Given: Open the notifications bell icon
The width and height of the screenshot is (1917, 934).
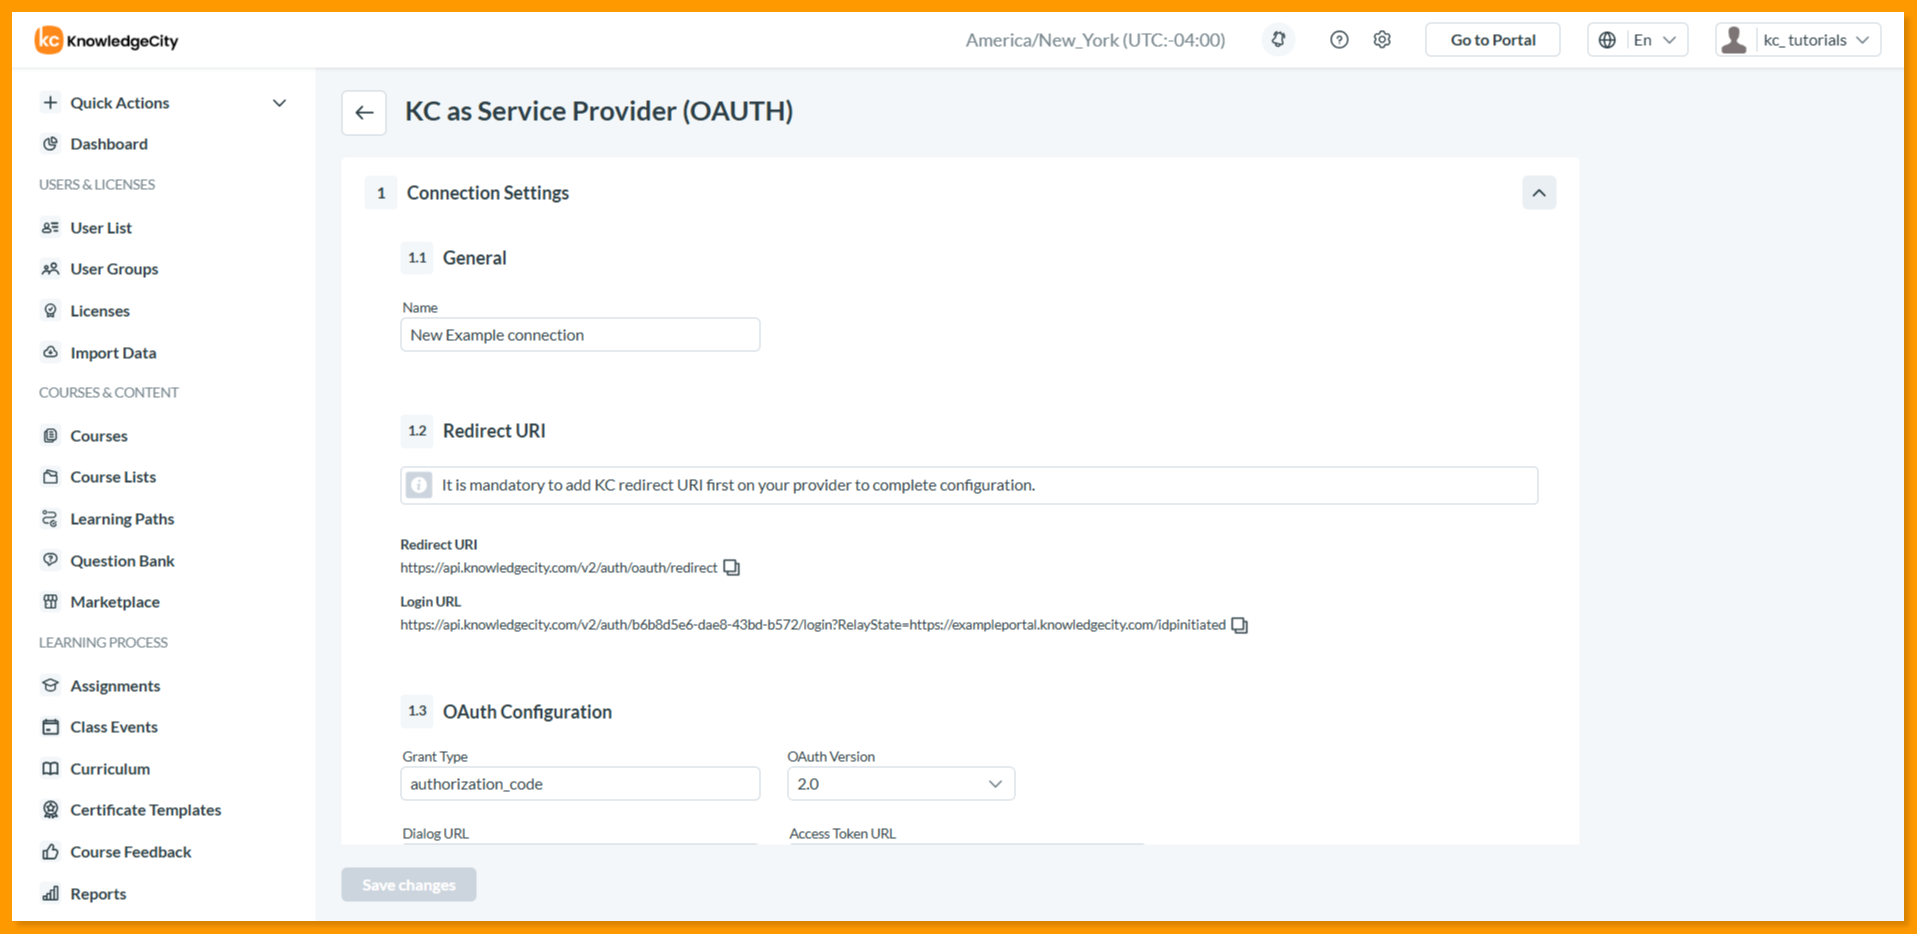Looking at the screenshot, I should tap(1278, 40).
